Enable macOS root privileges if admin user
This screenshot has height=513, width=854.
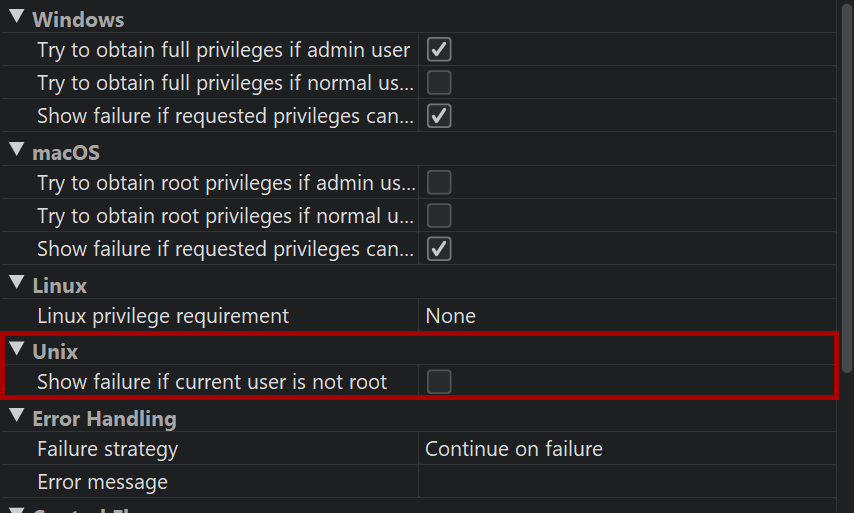[x=439, y=182]
